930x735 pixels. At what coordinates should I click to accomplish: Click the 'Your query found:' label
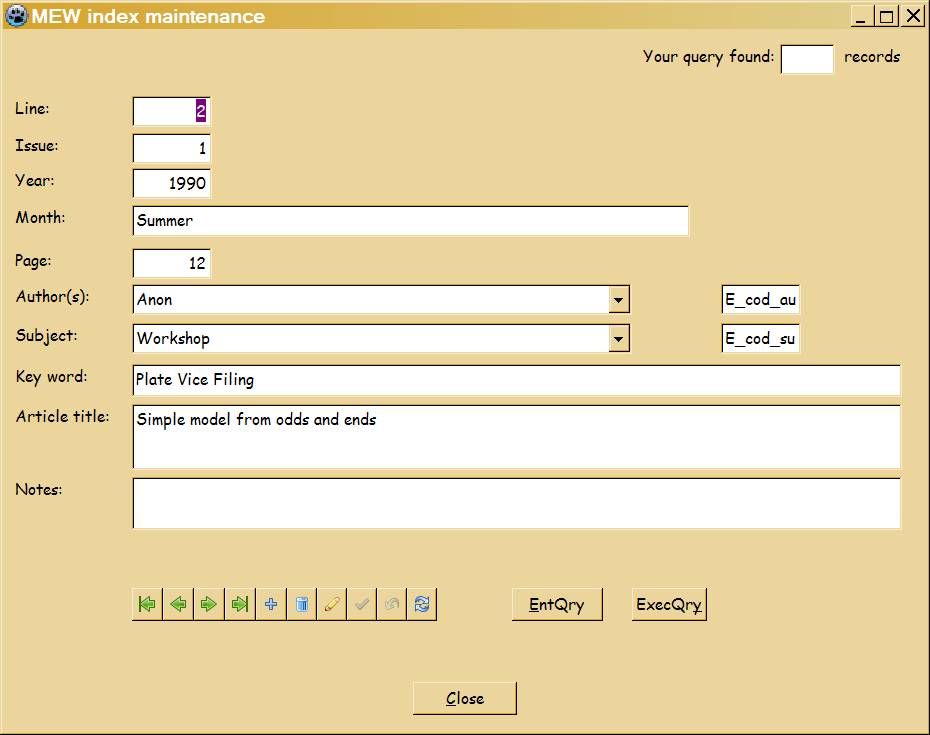(x=708, y=57)
